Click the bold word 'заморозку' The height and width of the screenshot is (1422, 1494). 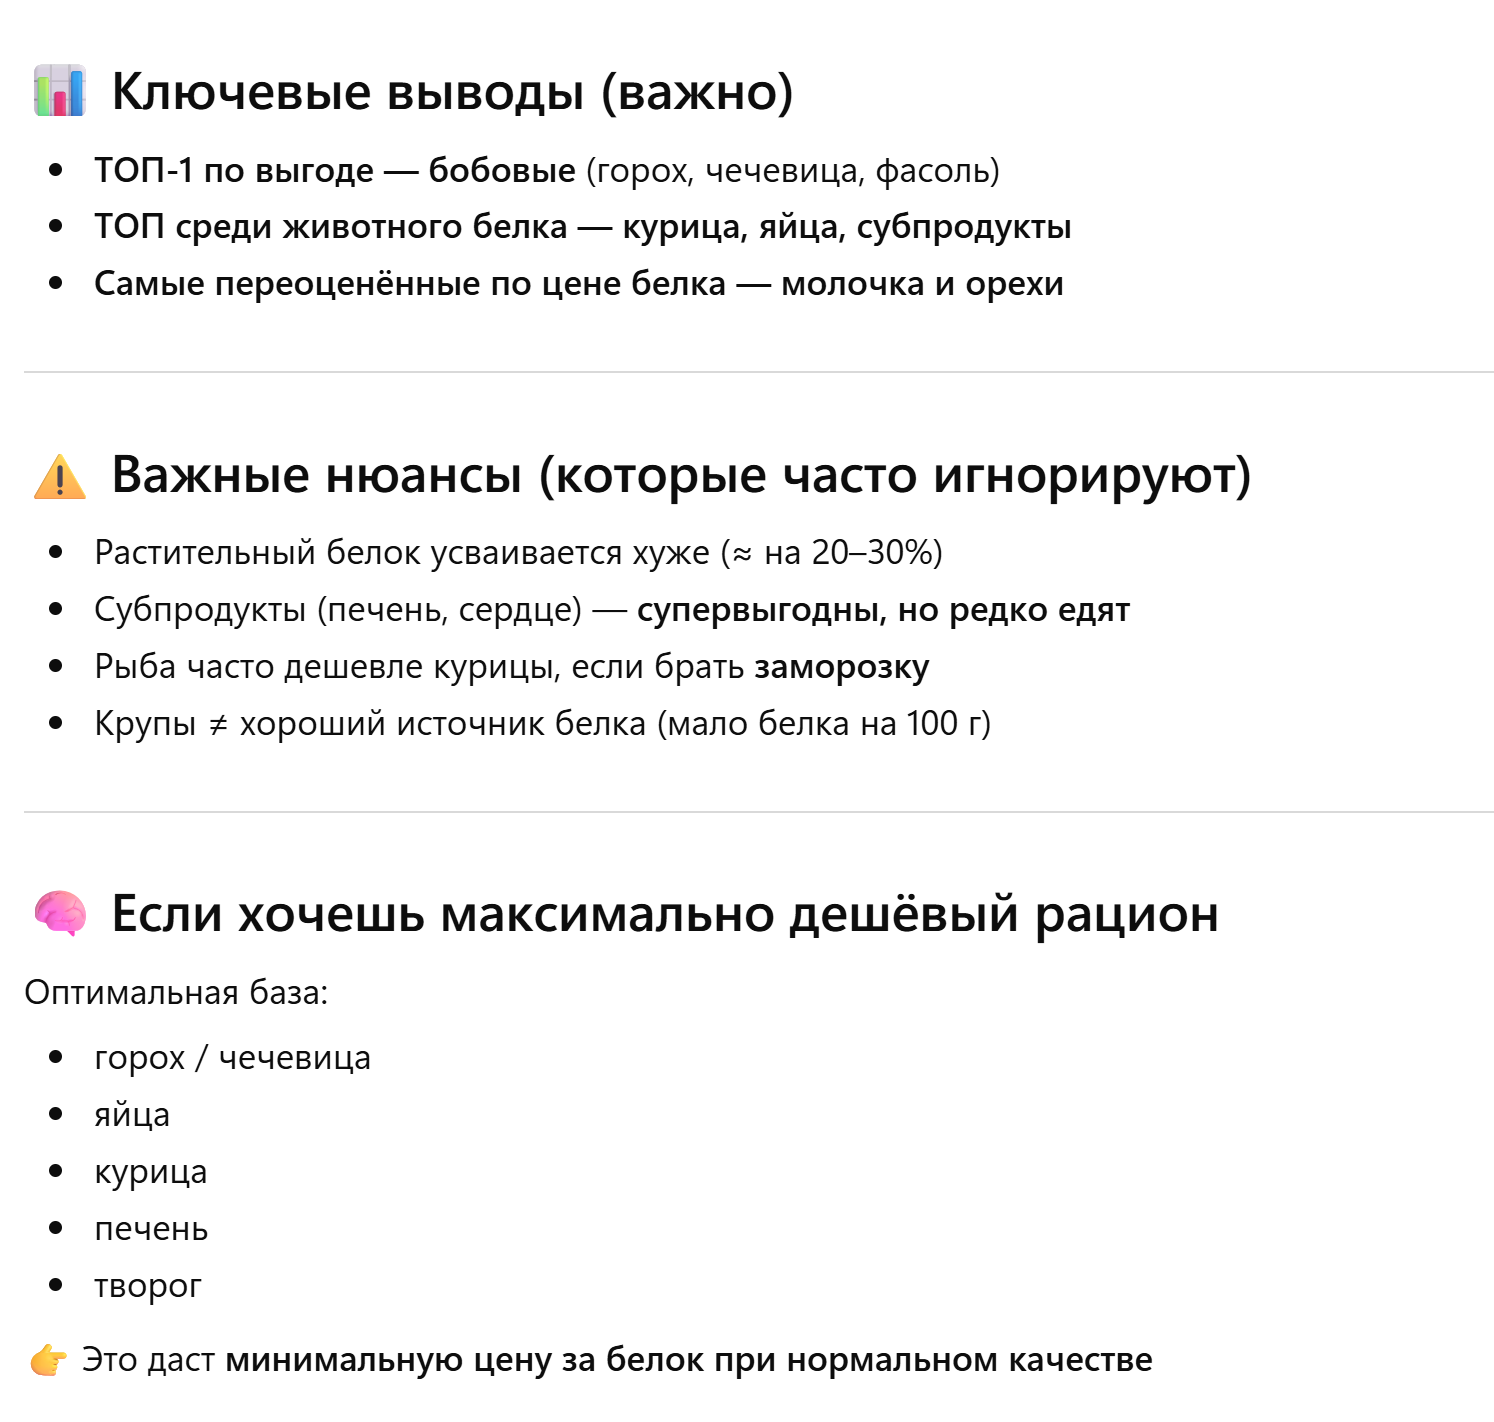click(x=841, y=667)
